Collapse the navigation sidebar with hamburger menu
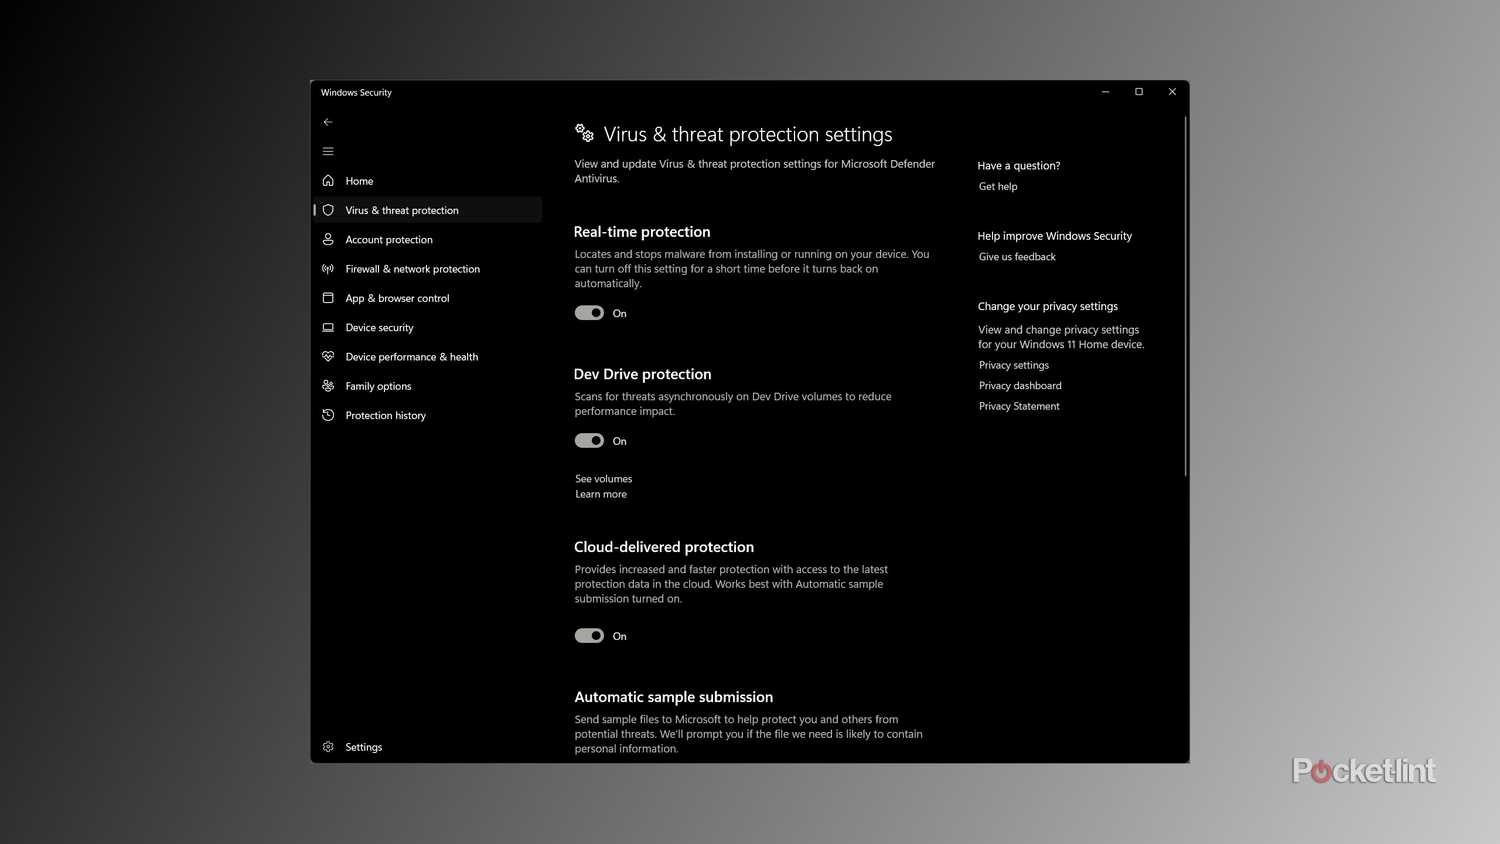1500x844 pixels. [328, 150]
